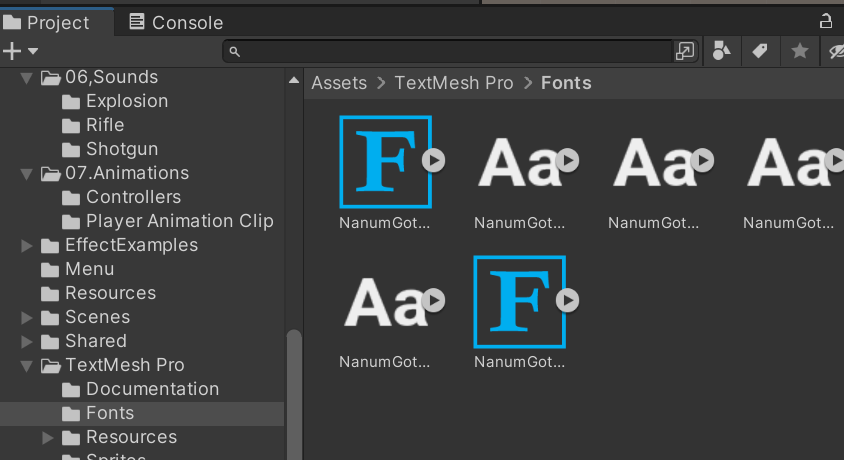
Task: Expand the third first-row font's sub-assets arrow
Action: click(x=702, y=160)
